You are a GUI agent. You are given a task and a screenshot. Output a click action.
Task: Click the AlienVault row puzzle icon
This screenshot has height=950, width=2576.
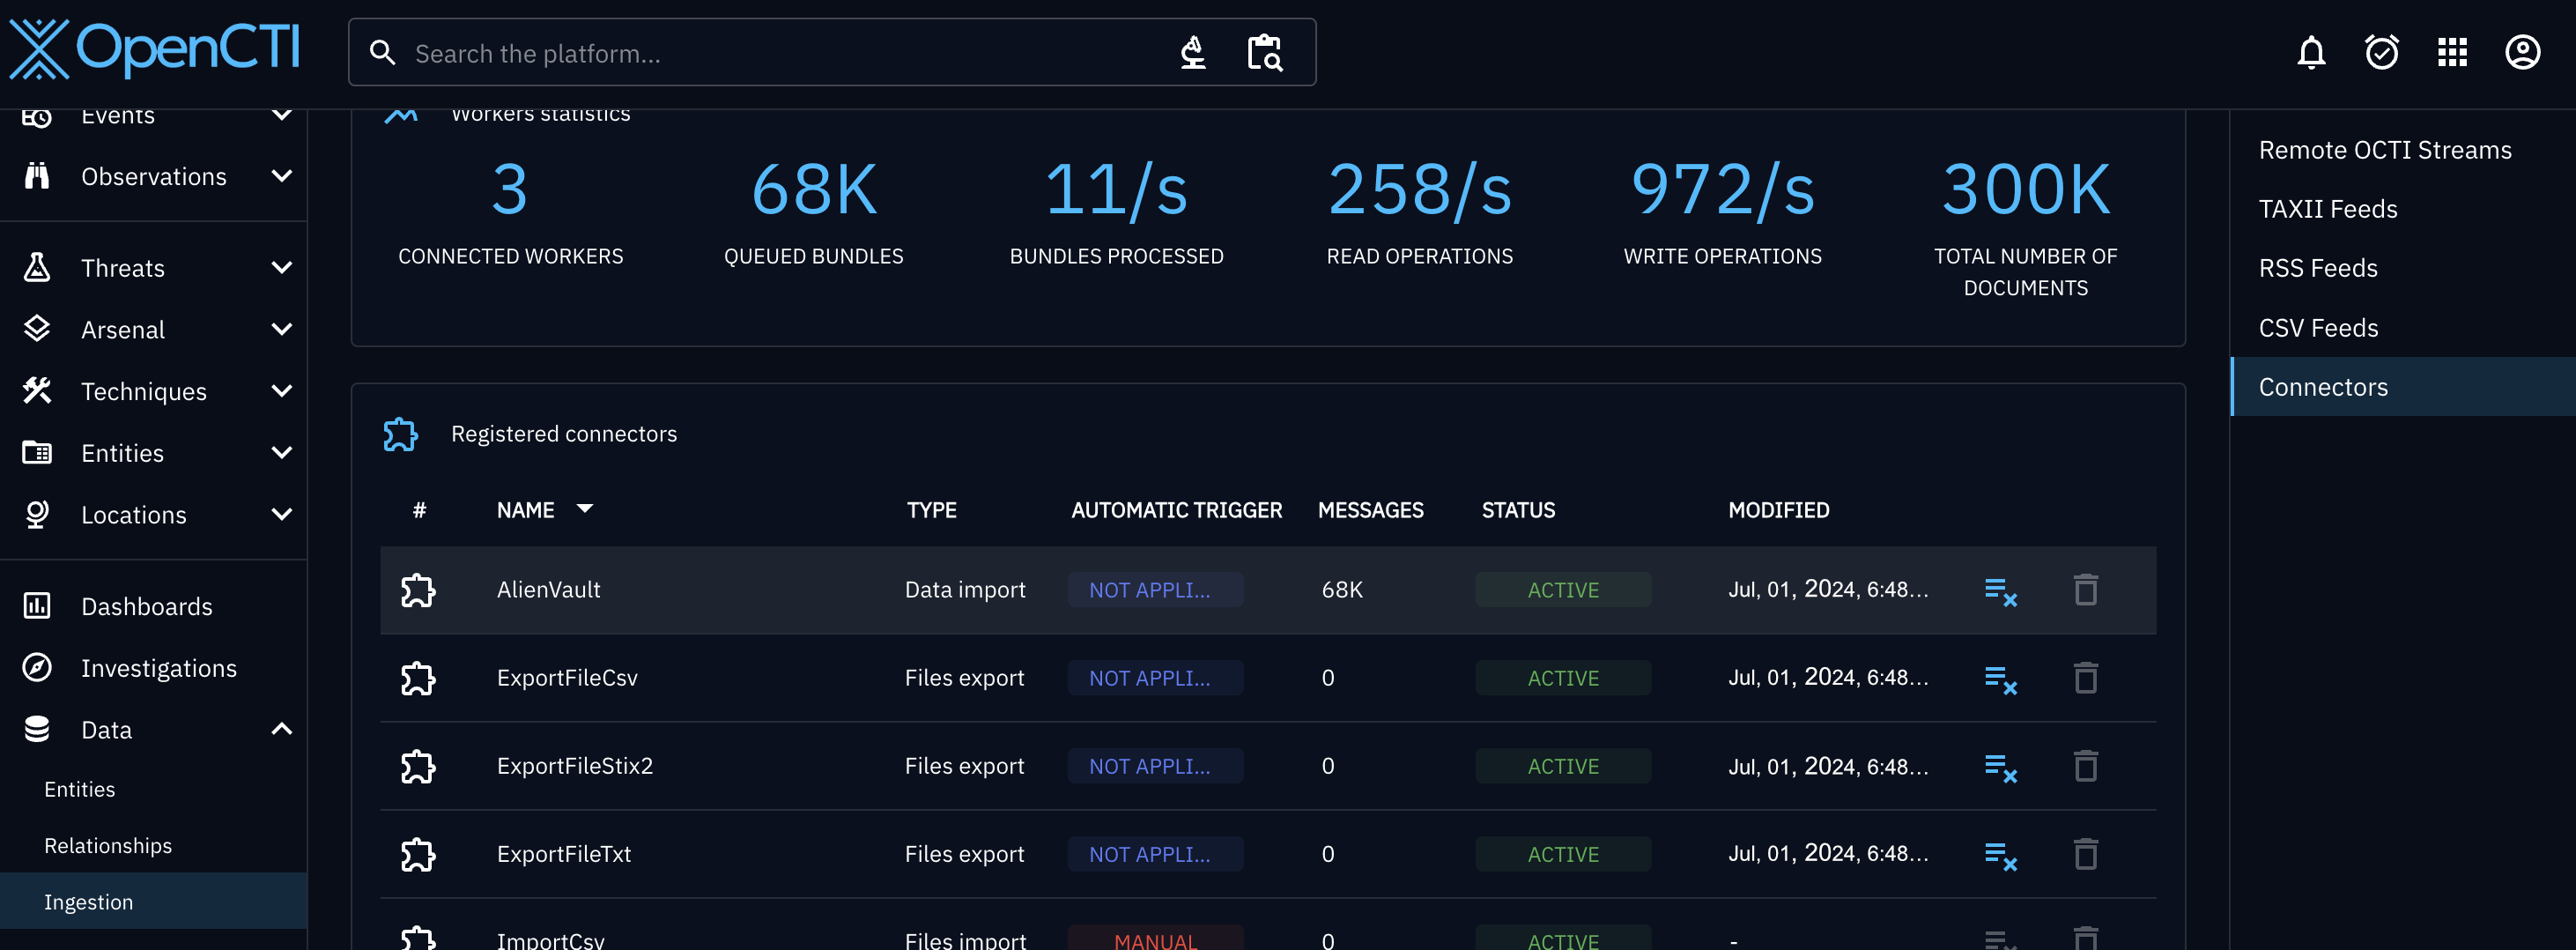[x=418, y=590]
